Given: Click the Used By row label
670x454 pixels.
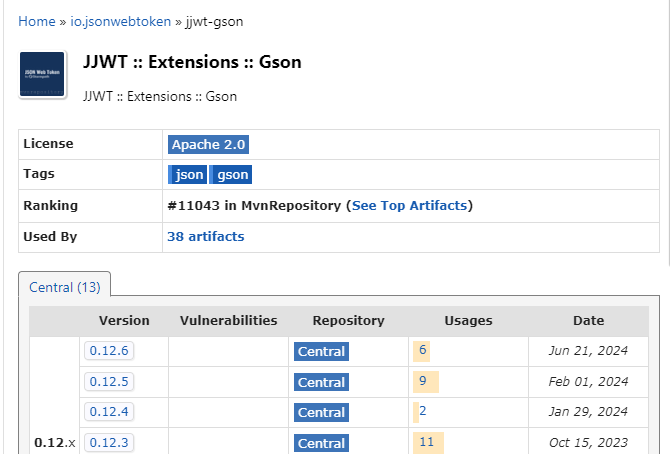Looking at the screenshot, I should pyautogui.click(x=50, y=236).
